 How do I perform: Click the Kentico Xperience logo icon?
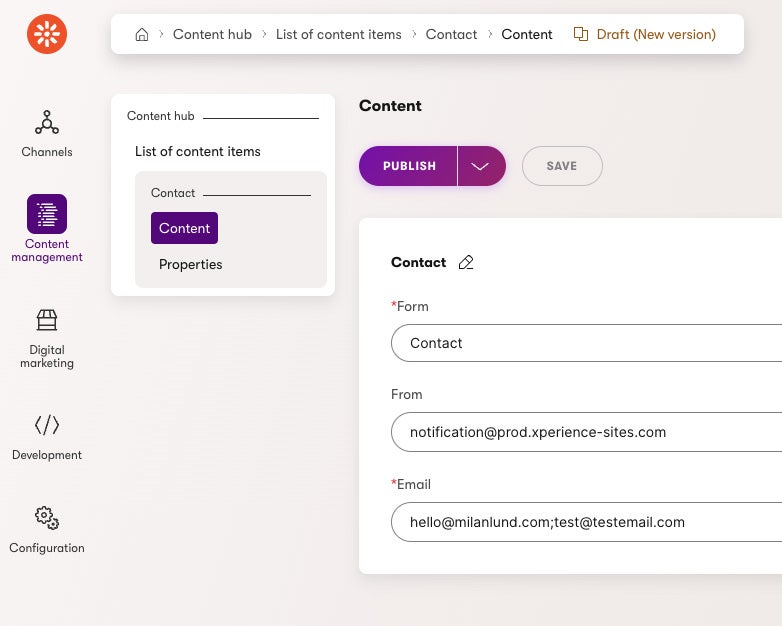click(47, 34)
